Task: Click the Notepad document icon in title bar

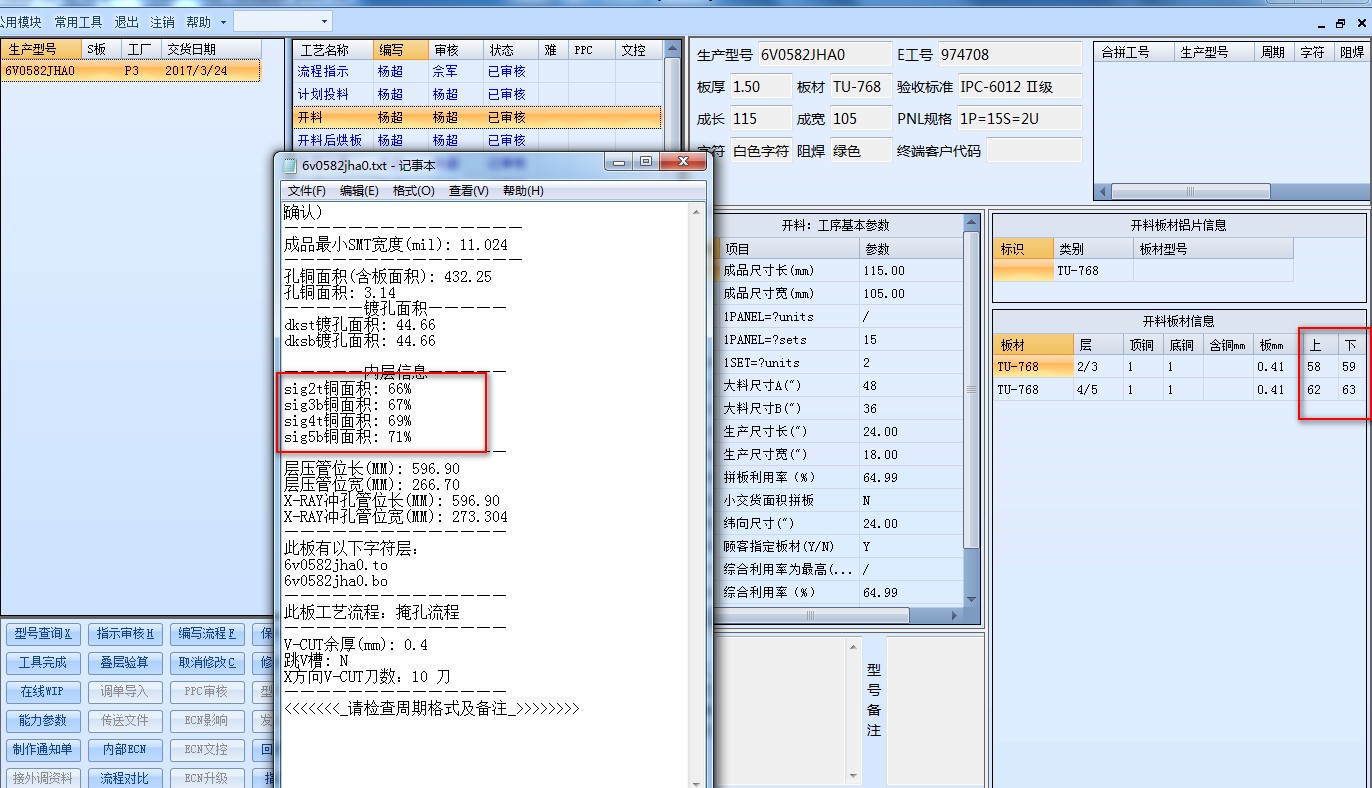Action: click(290, 165)
